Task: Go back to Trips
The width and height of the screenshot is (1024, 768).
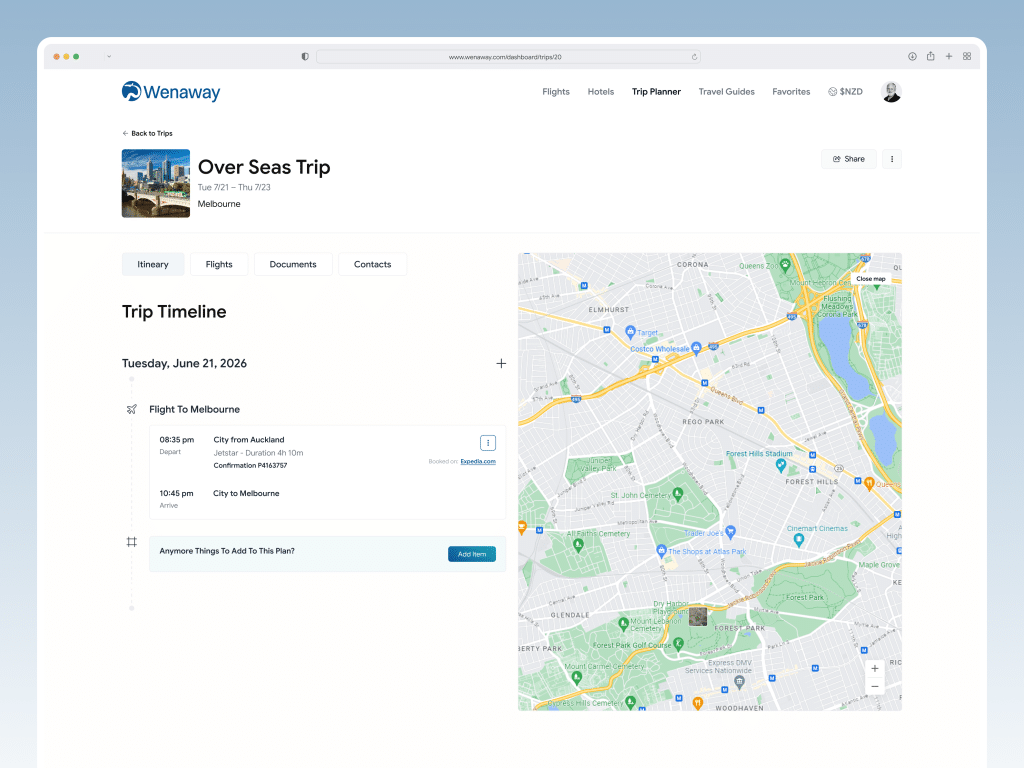Action: (x=148, y=133)
